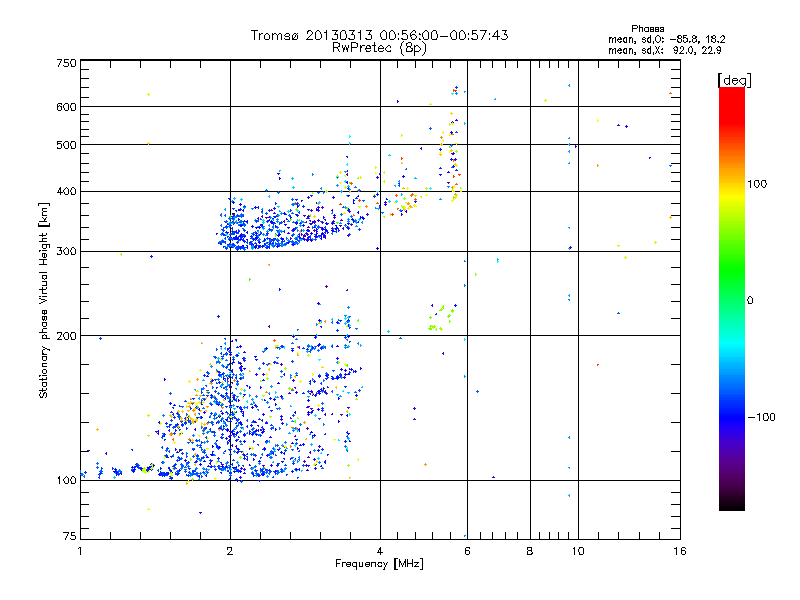Viewport: 800px width, 600px height.
Task: Click the x-axis tick label "6"
Action: click(x=467, y=551)
